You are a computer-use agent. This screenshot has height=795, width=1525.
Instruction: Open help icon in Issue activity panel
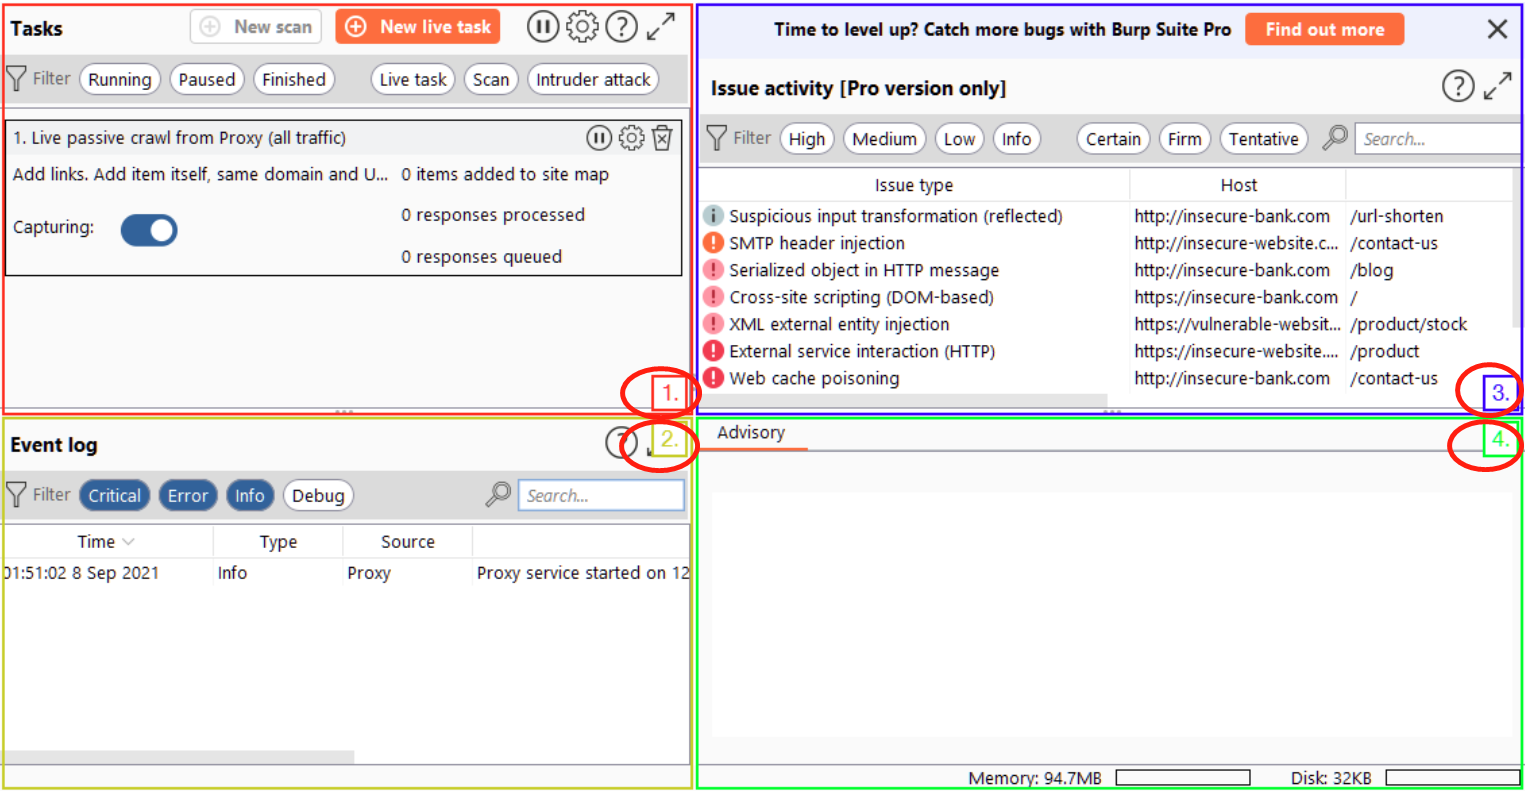(1458, 87)
